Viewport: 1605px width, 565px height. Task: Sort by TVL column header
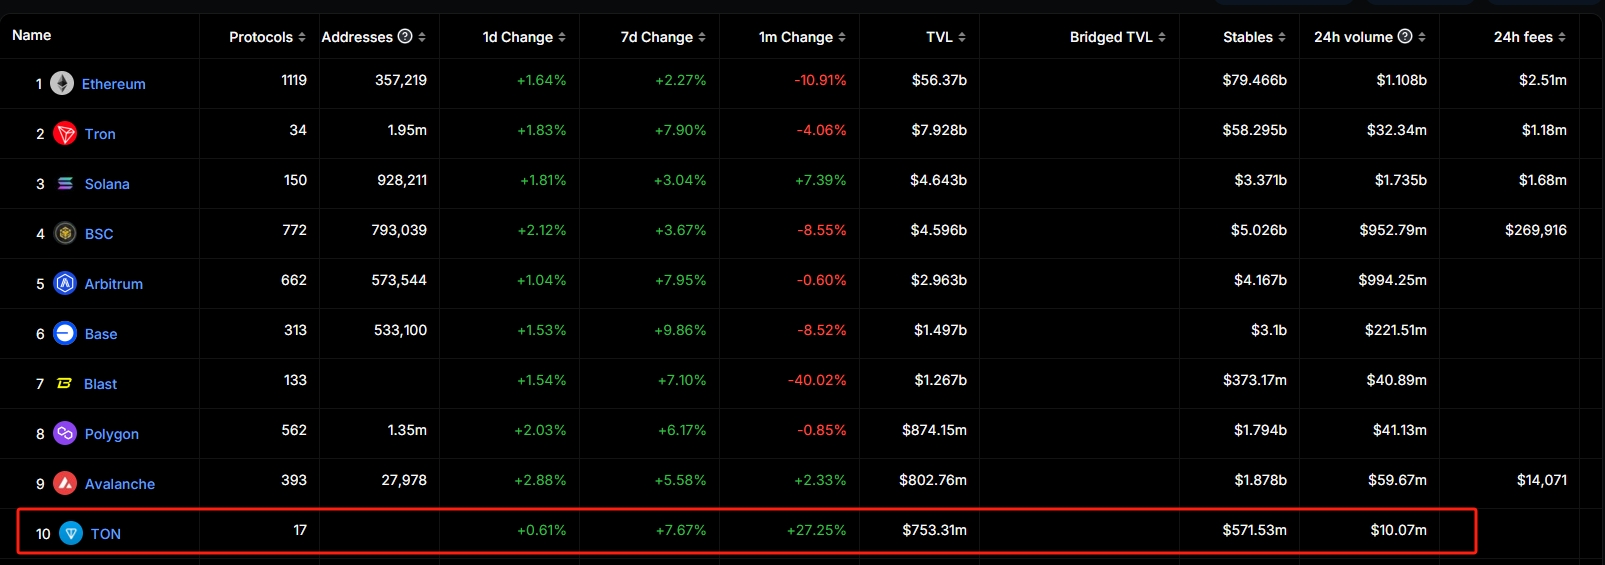point(946,37)
